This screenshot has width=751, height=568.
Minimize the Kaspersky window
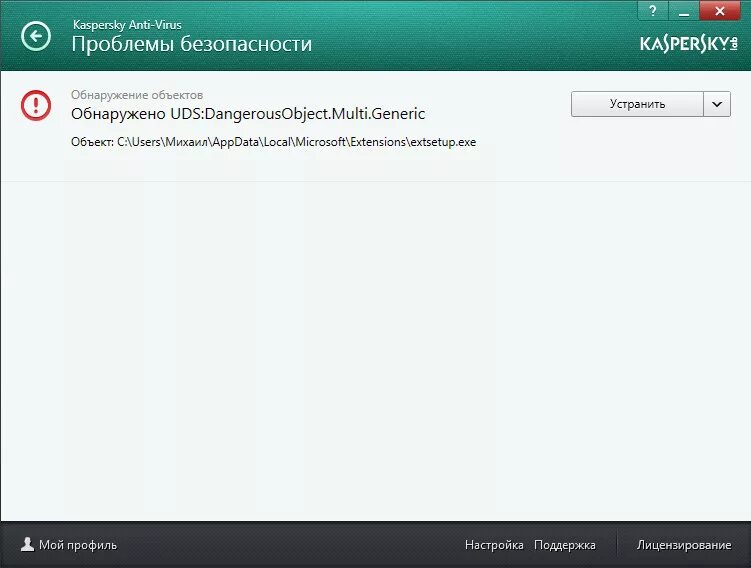coord(684,11)
